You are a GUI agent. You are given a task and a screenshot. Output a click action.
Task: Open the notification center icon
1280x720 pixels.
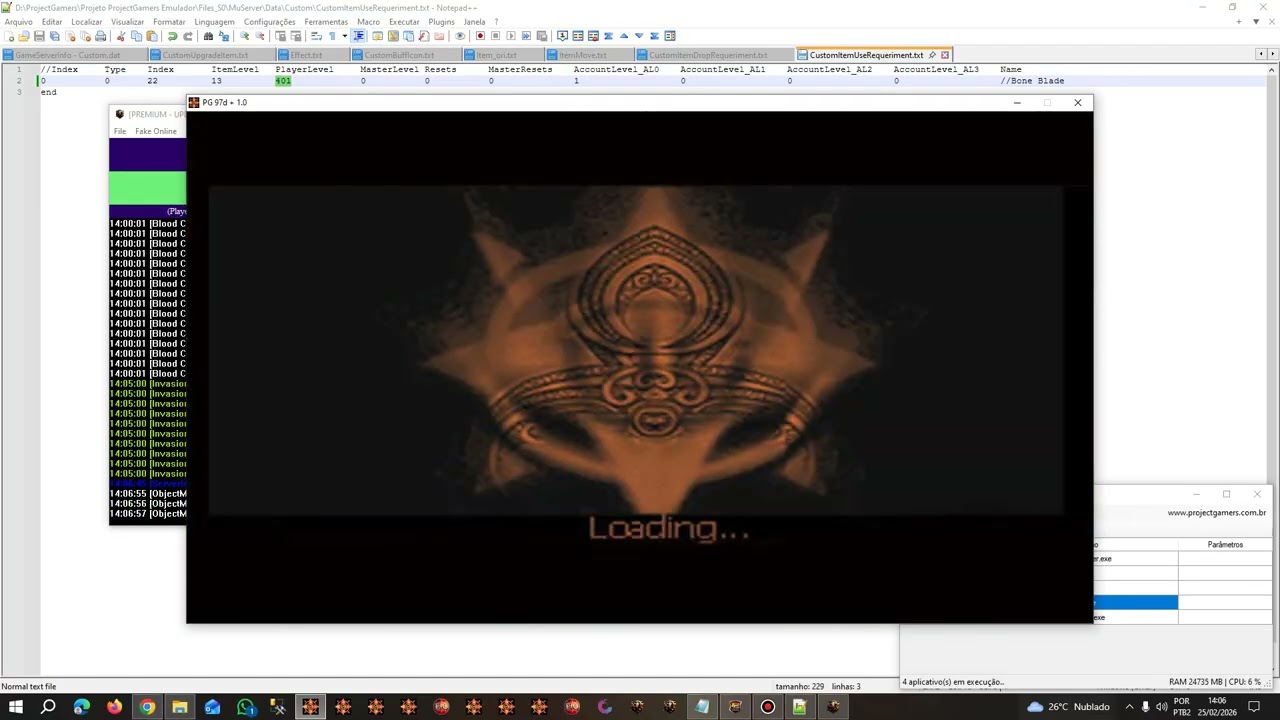[x=1254, y=707]
